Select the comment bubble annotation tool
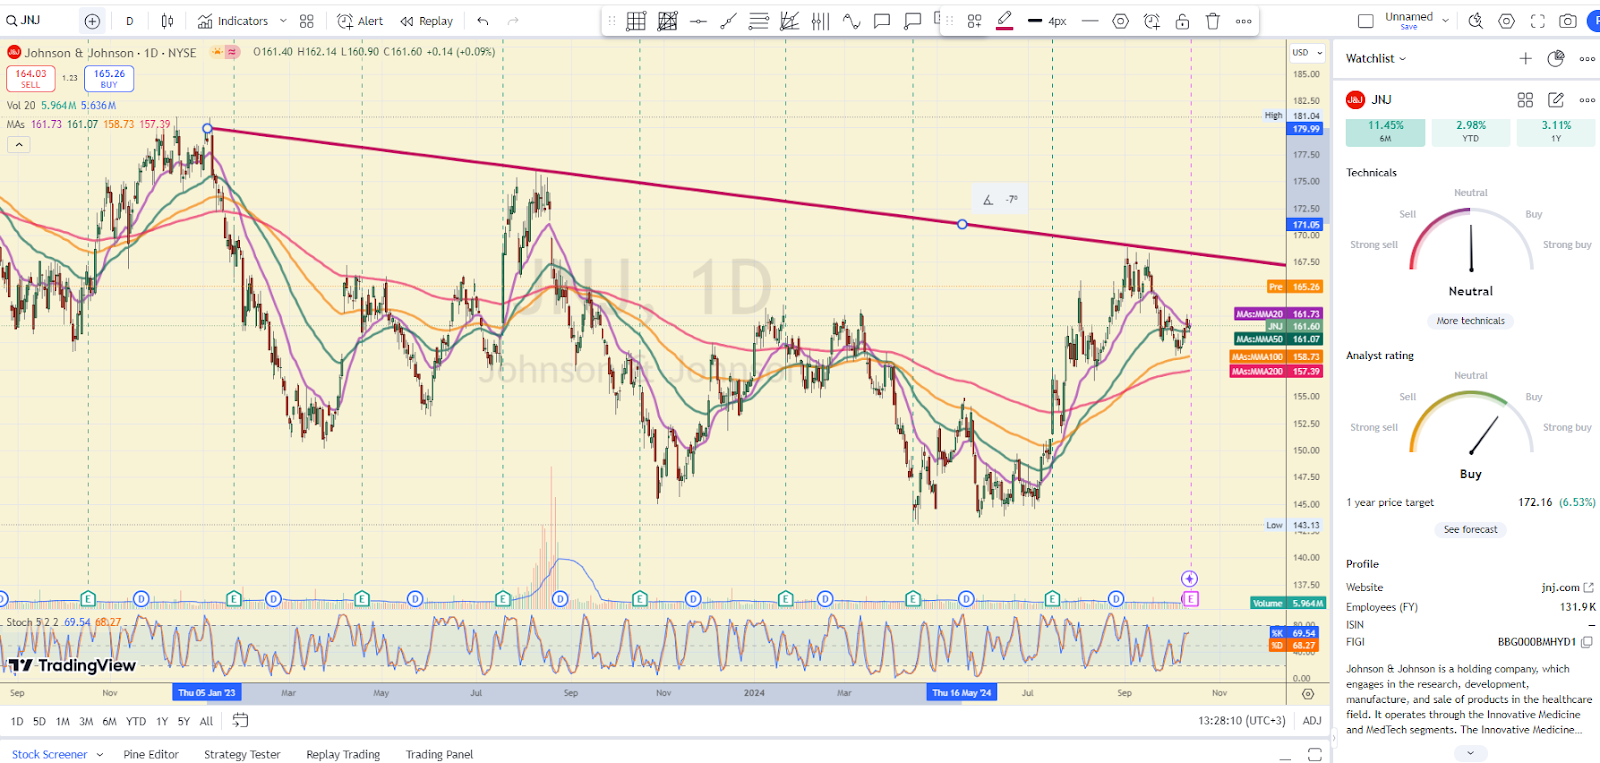This screenshot has height=763, width=1600. click(882, 21)
